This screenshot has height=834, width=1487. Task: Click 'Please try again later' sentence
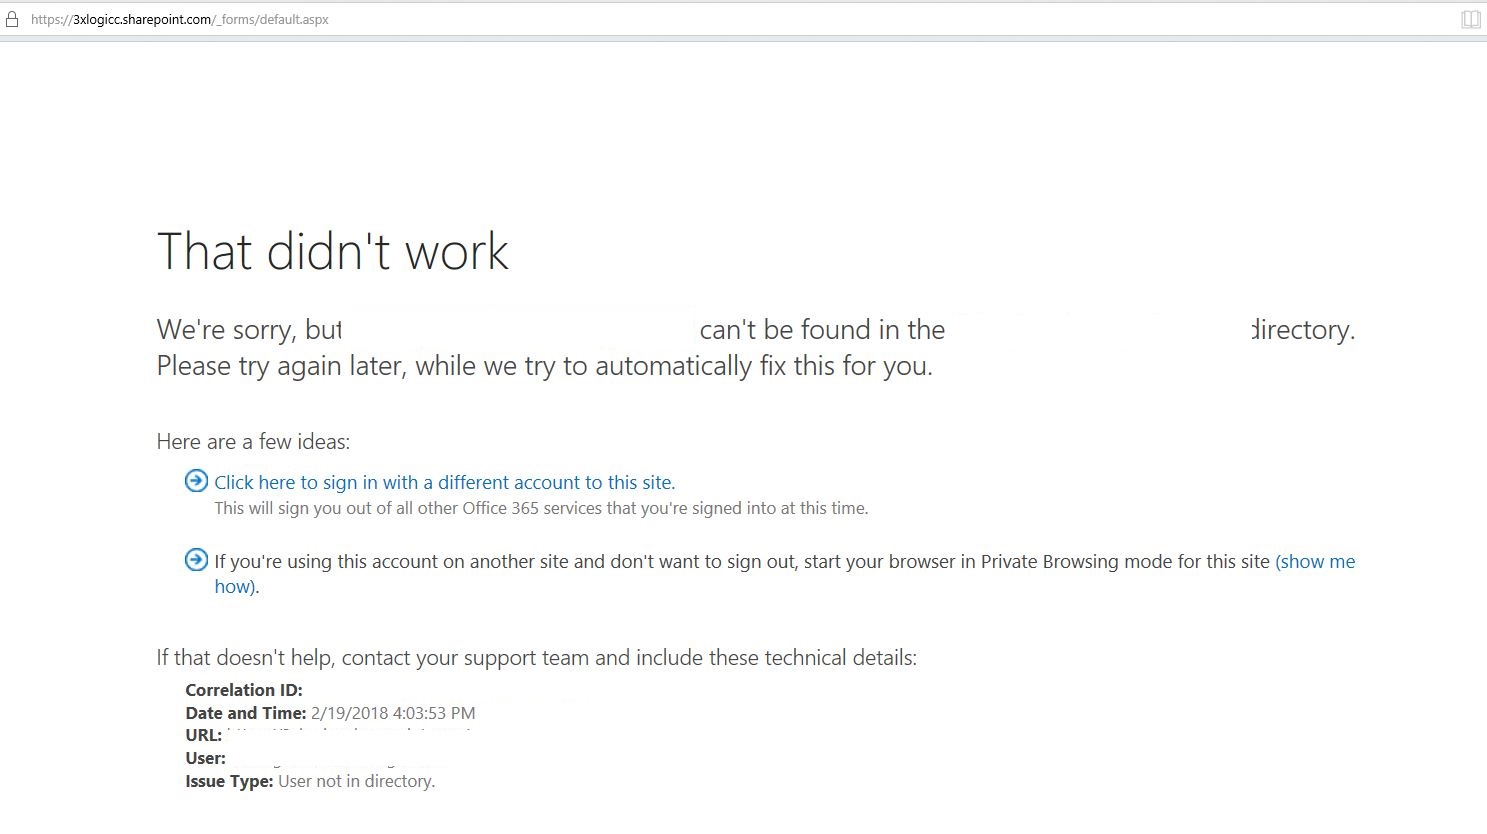(545, 366)
